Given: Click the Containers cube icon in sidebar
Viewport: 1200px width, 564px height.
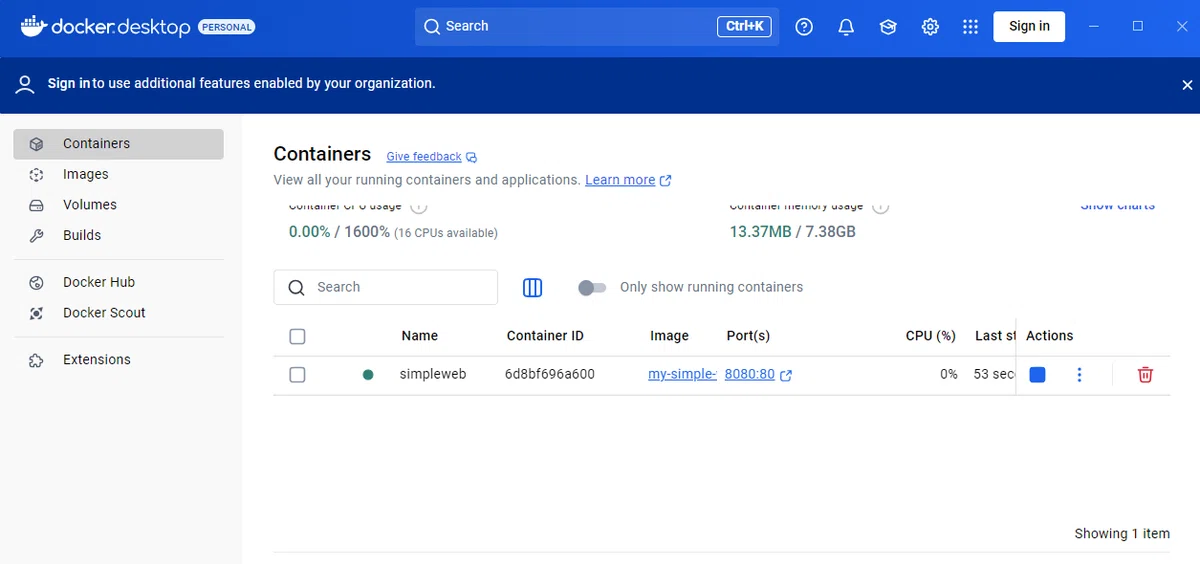Looking at the screenshot, I should pos(36,144).
